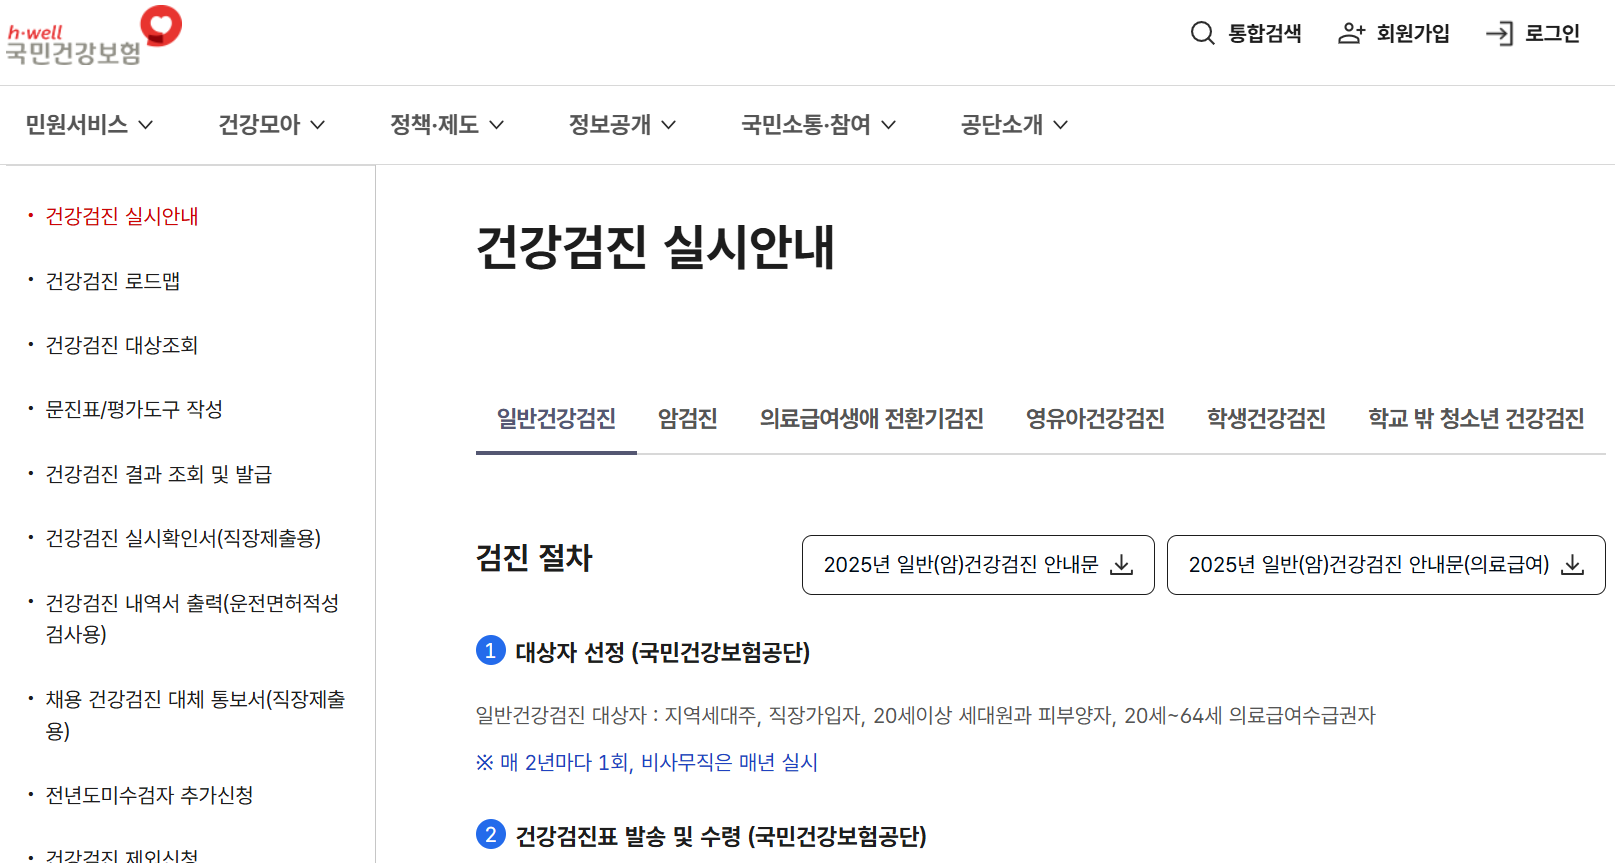Open 건강검진 결과 조회 및 발급
Screen dimensions: 1615x863
159,474
